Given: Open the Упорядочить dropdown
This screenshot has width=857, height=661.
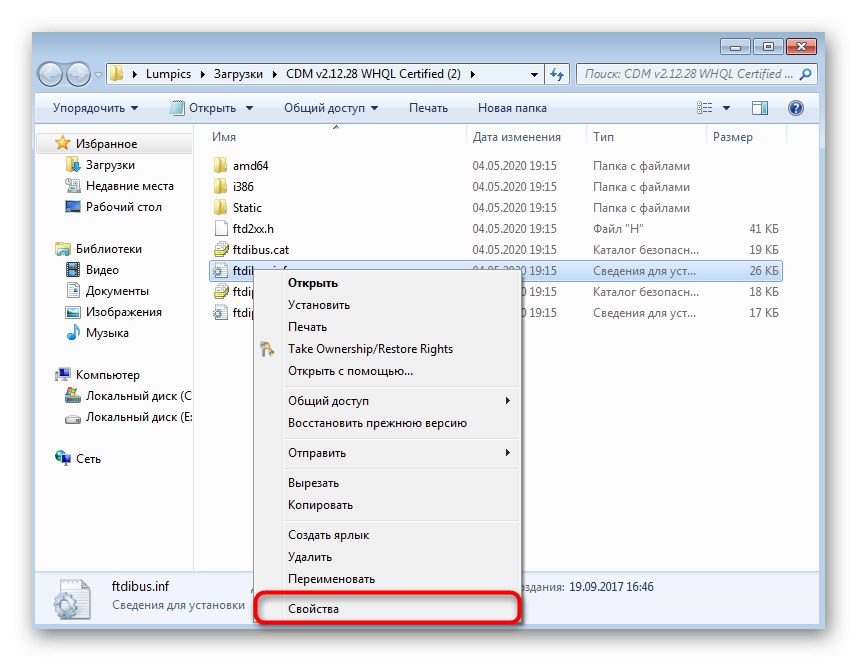Looking at the screenshot, I should [88, 107].
